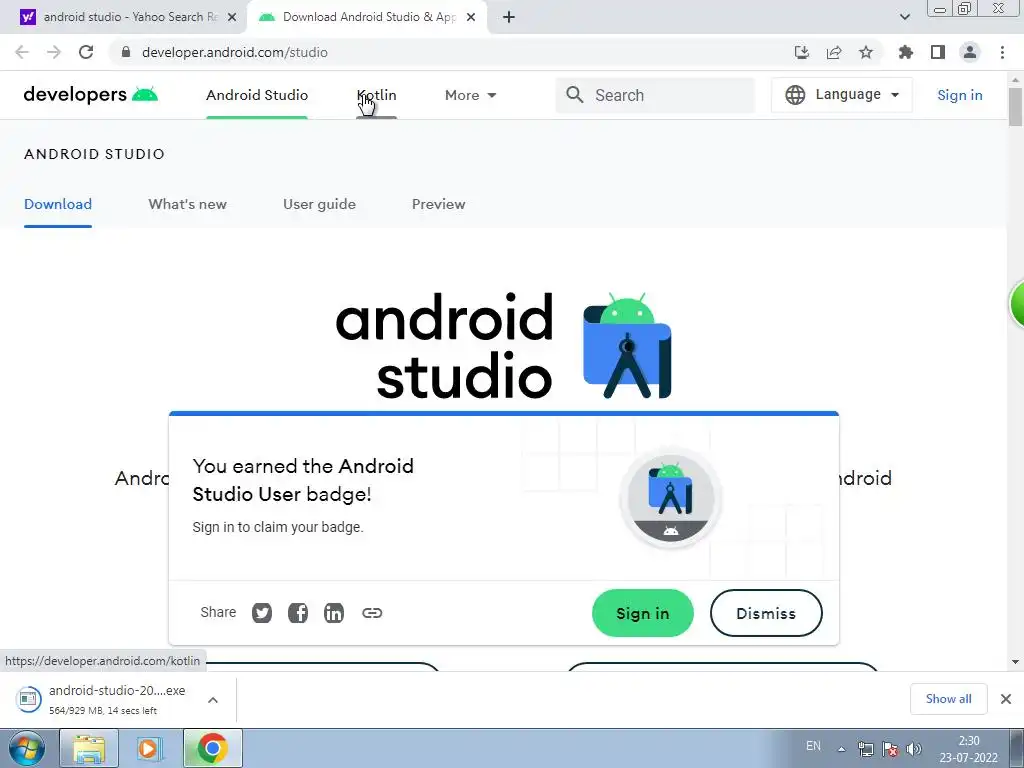
Task: Click the search magnifier icon
Action: tap(575, 95)
